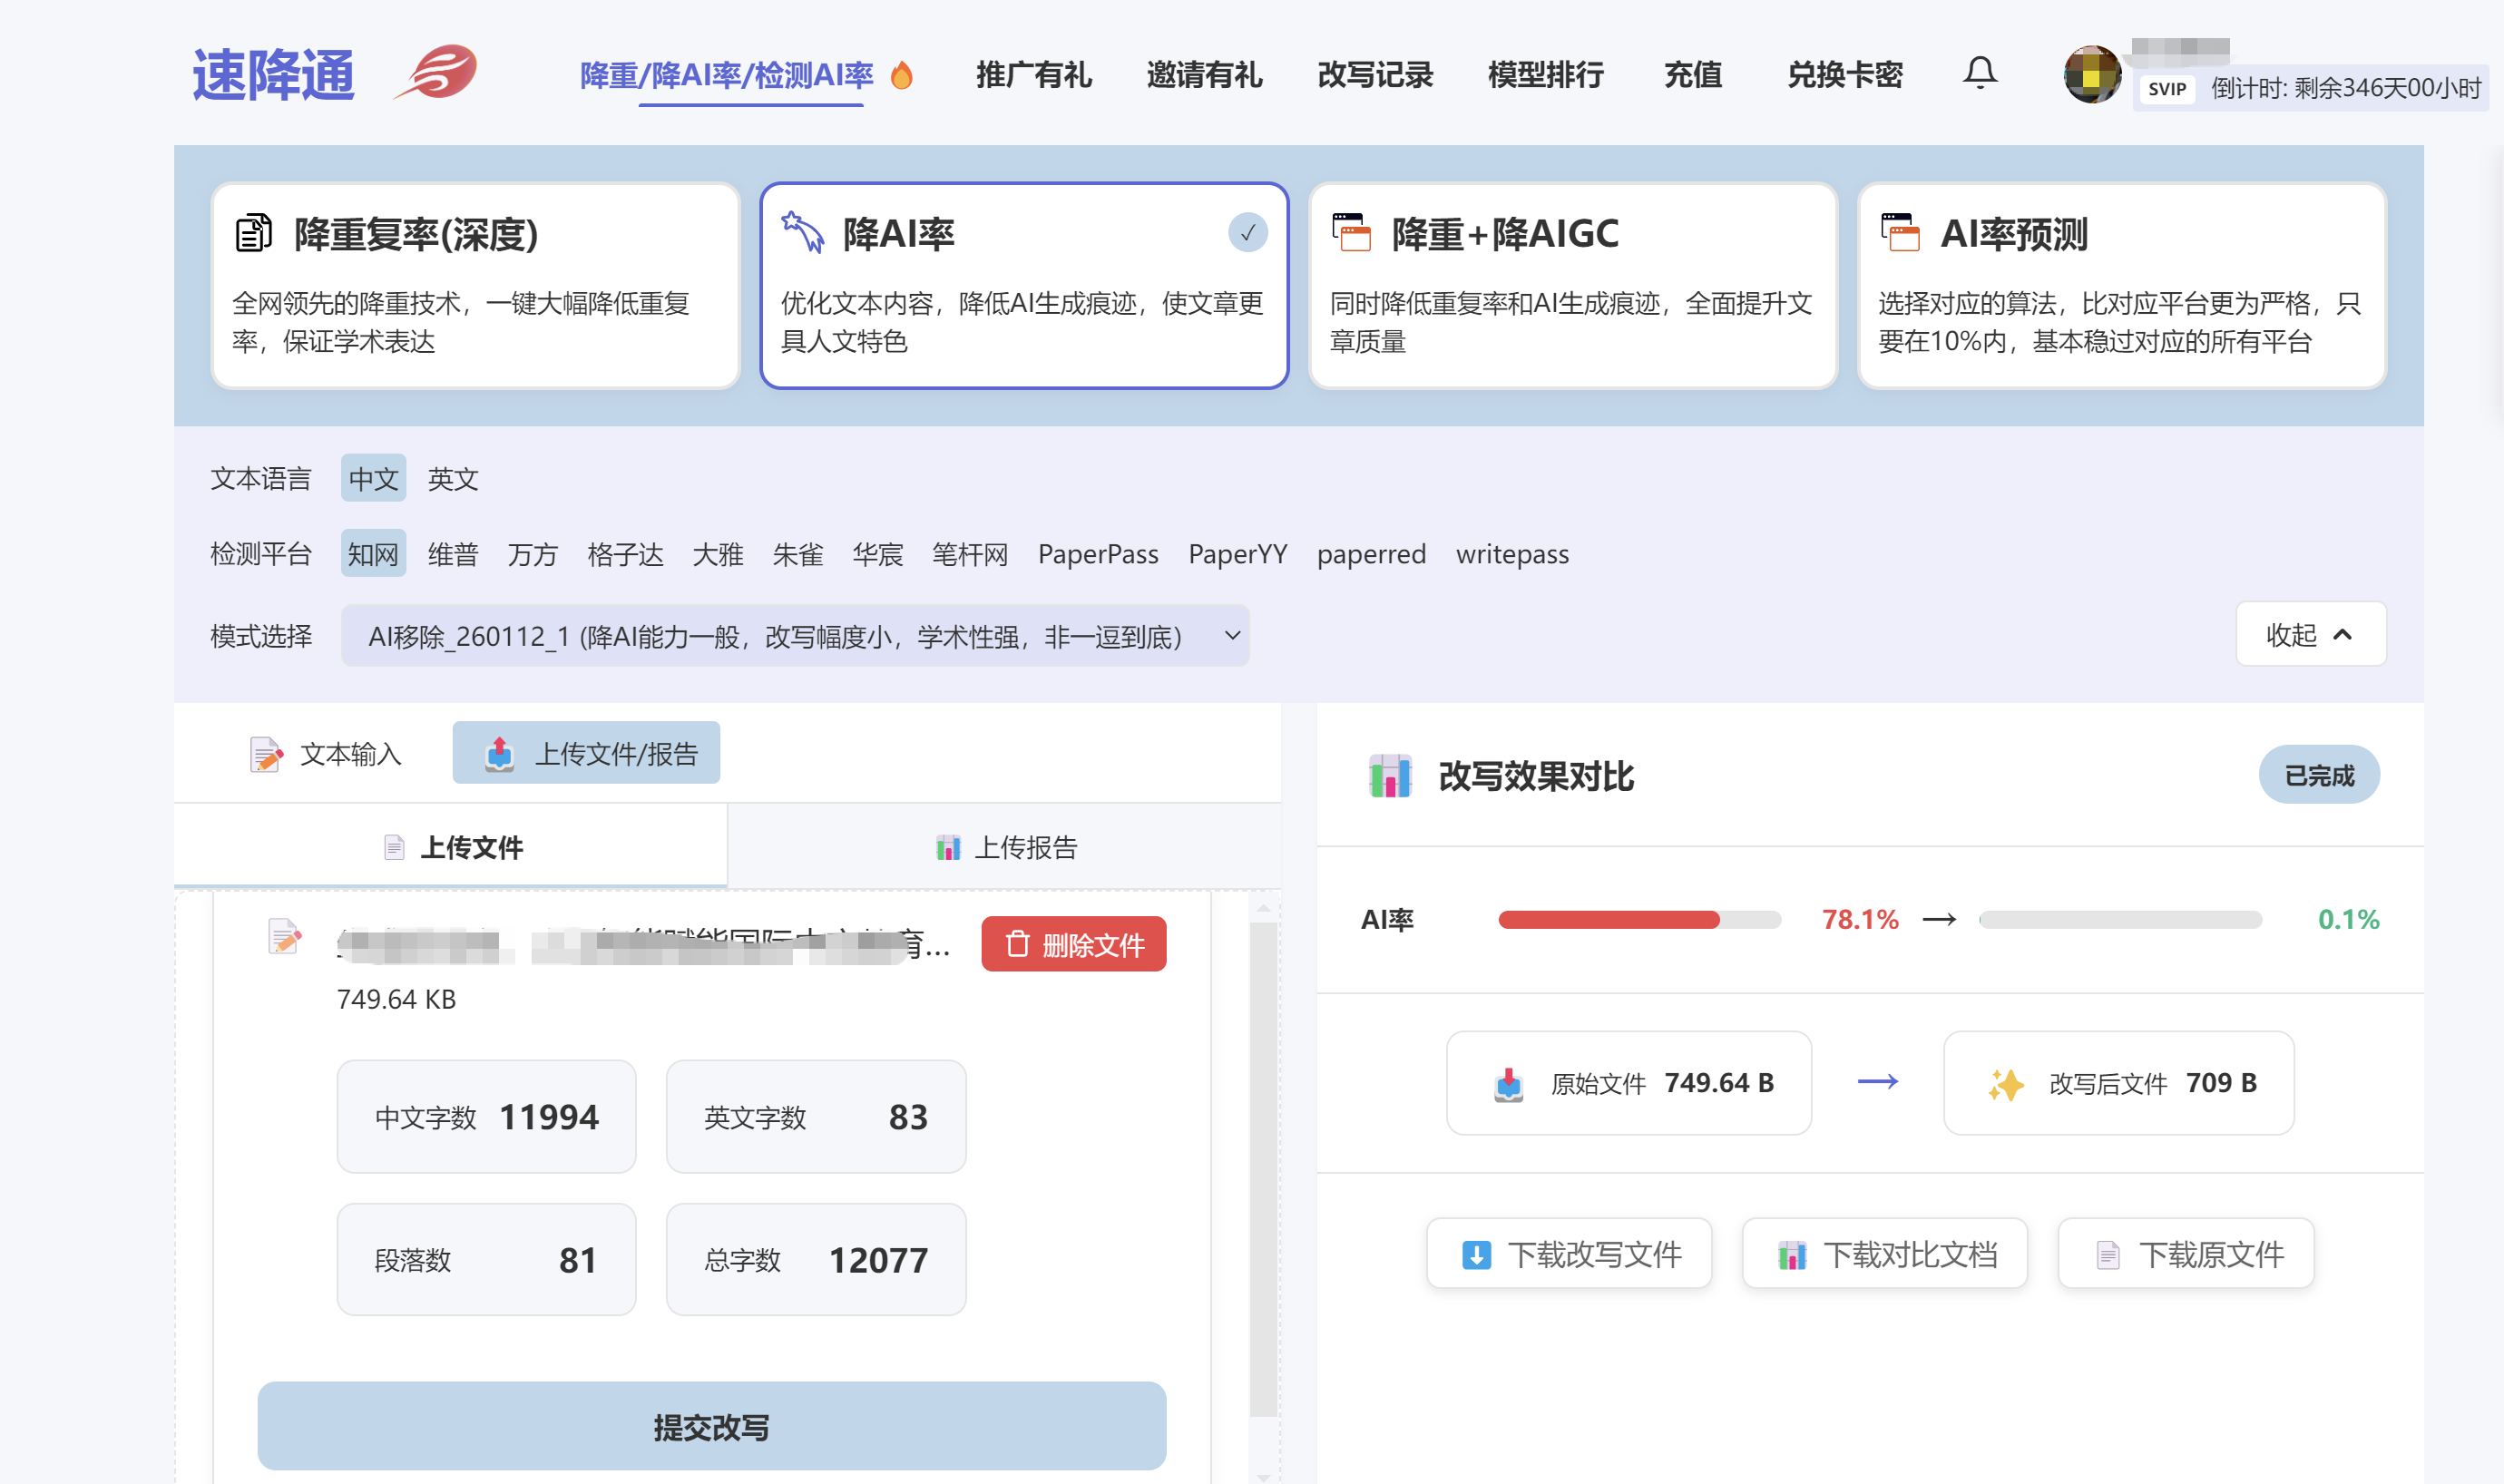Click the 提交改写 submit button
This screenshot has width=2504, height=1484.
712,1427
